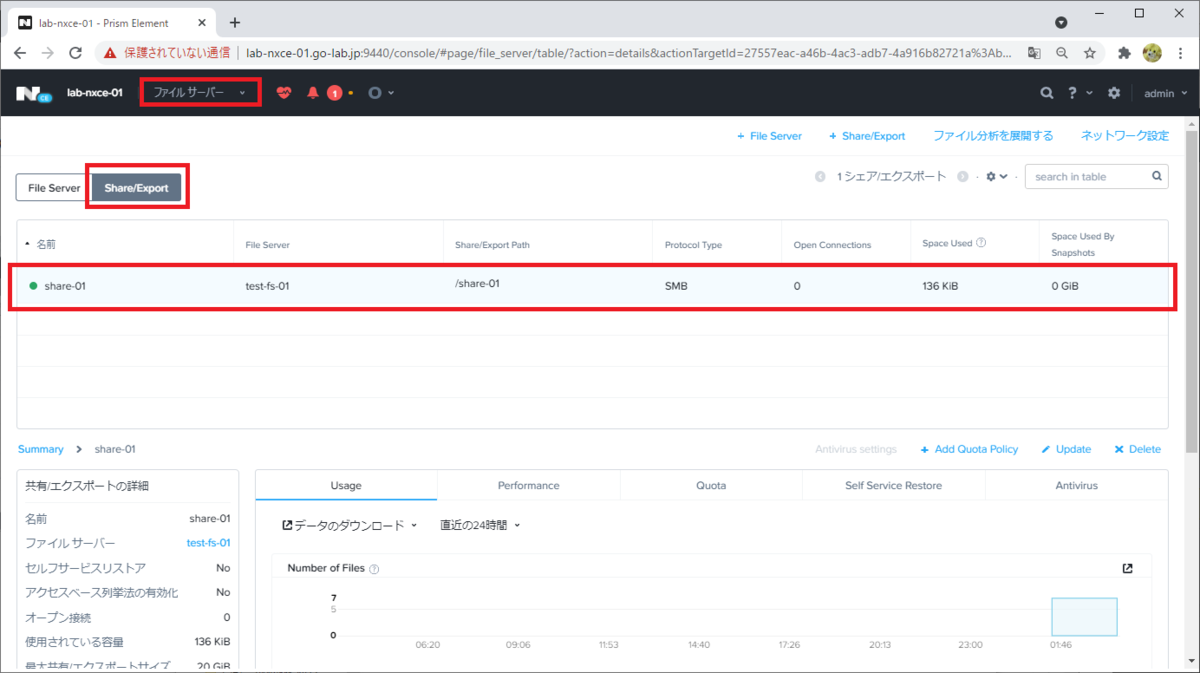Image resolution: width=1200 pixels, height=673 pixels.
Task: Open the Self Service Restore tab
Action: (894, 485)
